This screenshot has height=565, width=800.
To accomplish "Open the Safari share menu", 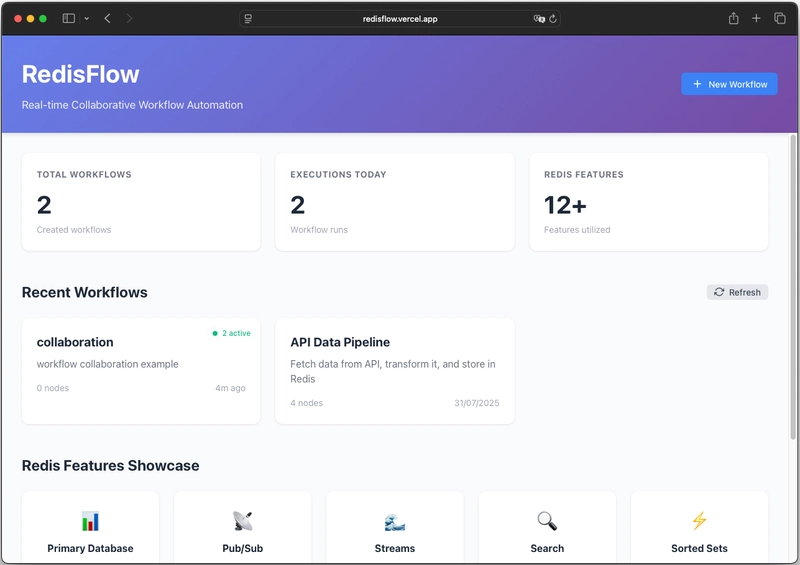I will (733, 18).
